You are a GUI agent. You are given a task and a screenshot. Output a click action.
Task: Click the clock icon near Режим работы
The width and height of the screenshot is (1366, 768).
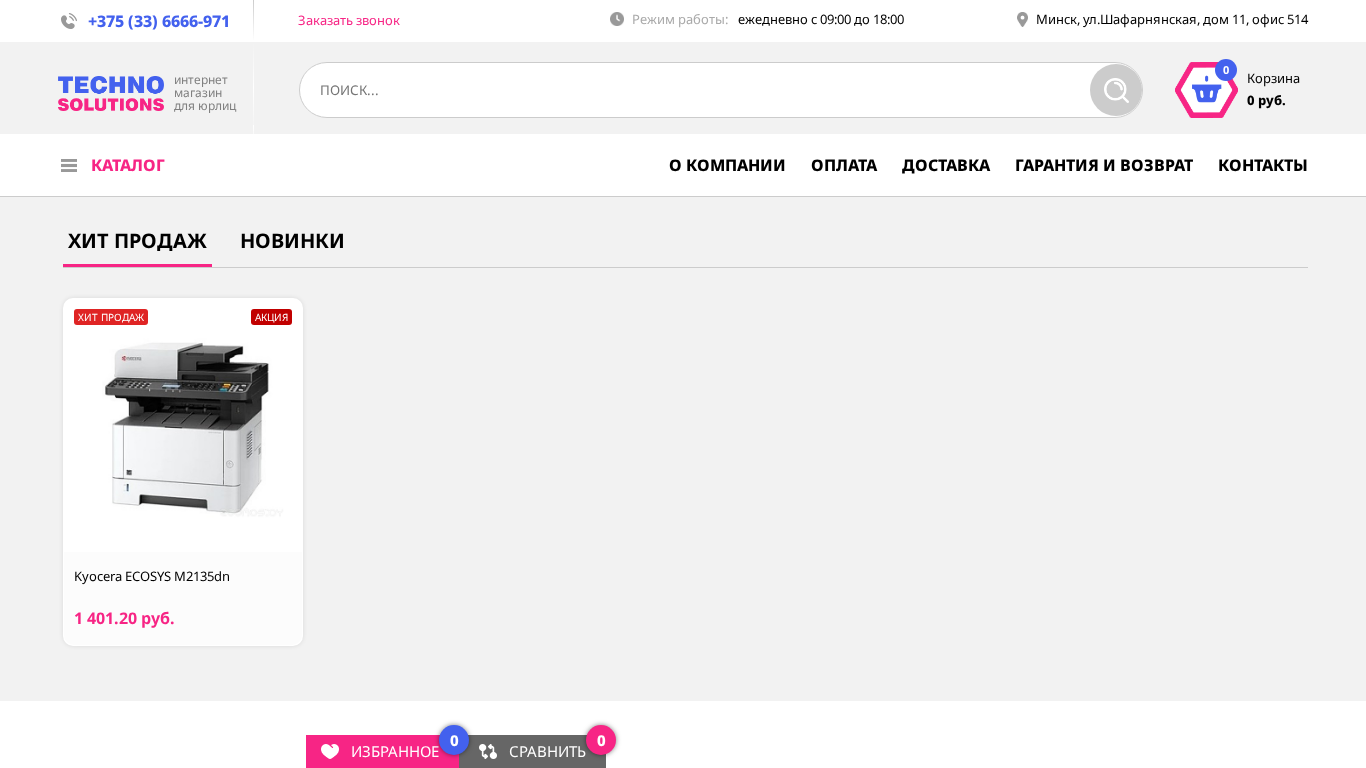(x=617, y=19)
